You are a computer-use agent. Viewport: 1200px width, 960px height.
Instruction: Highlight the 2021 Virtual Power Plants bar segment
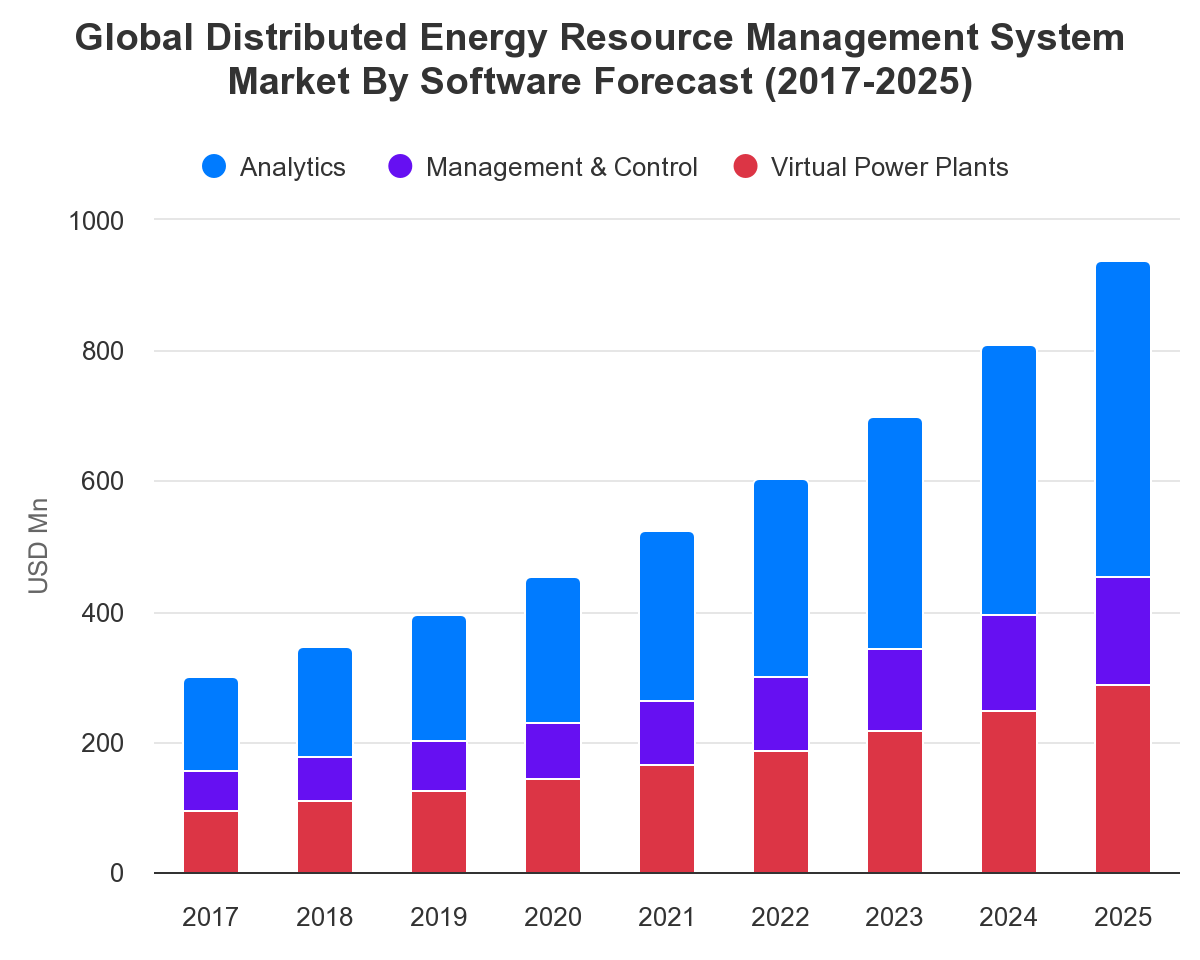coord(667,819)
